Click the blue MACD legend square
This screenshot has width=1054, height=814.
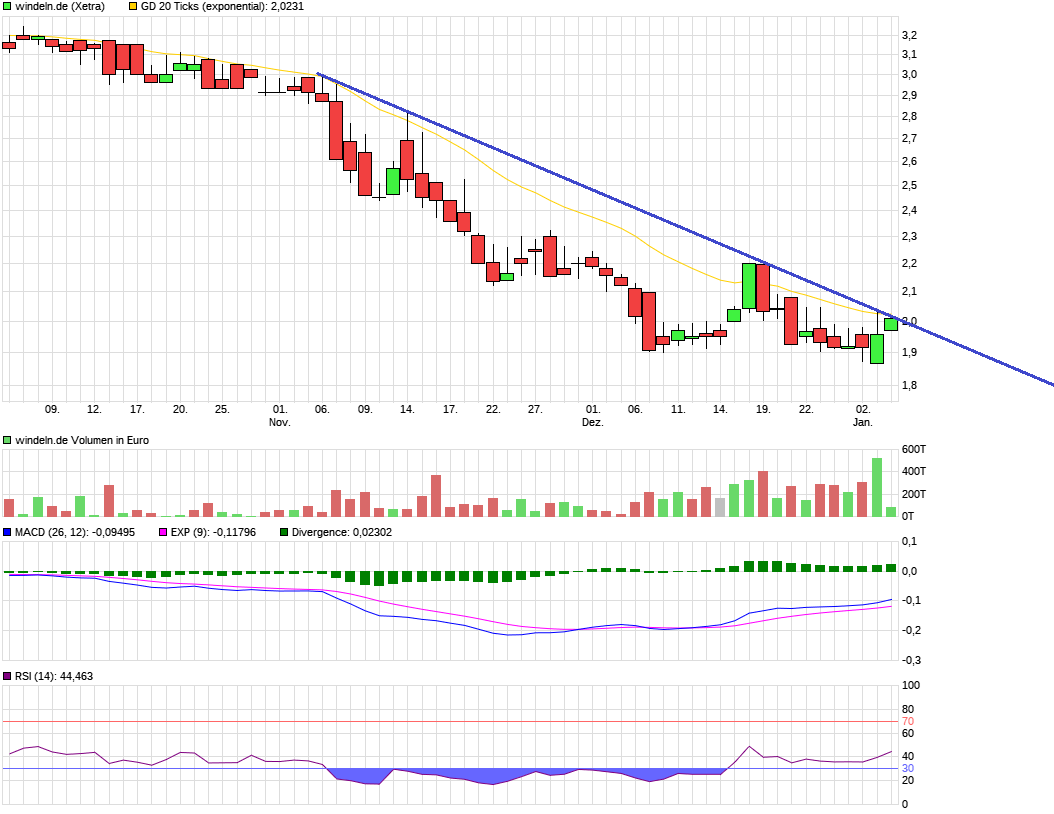pyautogui.click(x=7, y=532)
